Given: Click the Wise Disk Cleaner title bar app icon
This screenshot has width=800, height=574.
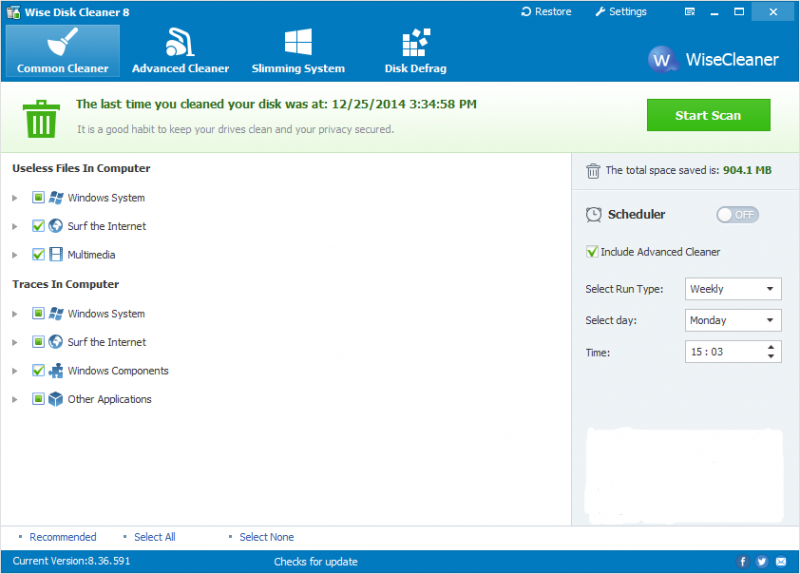Looking at the screenshot, I should click(x=13, y=12).
